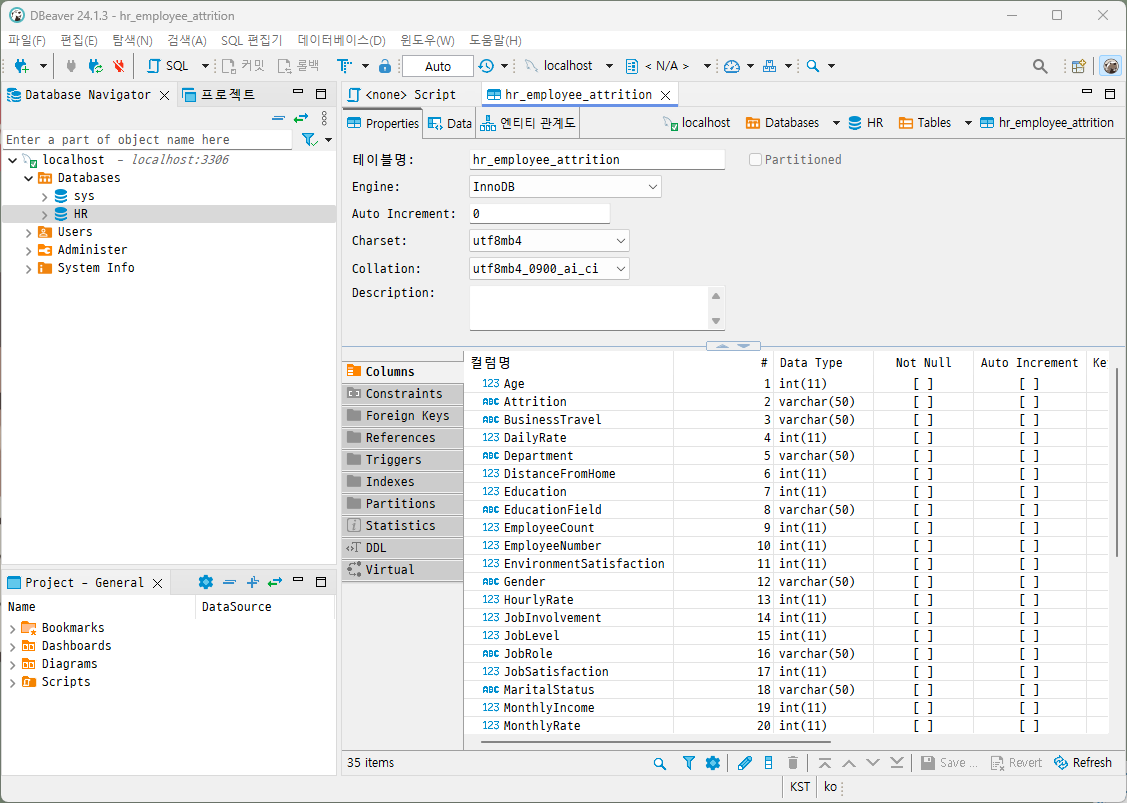
Task: Expand the Scripts folder in Project
Action: click(x=12, y=682)
